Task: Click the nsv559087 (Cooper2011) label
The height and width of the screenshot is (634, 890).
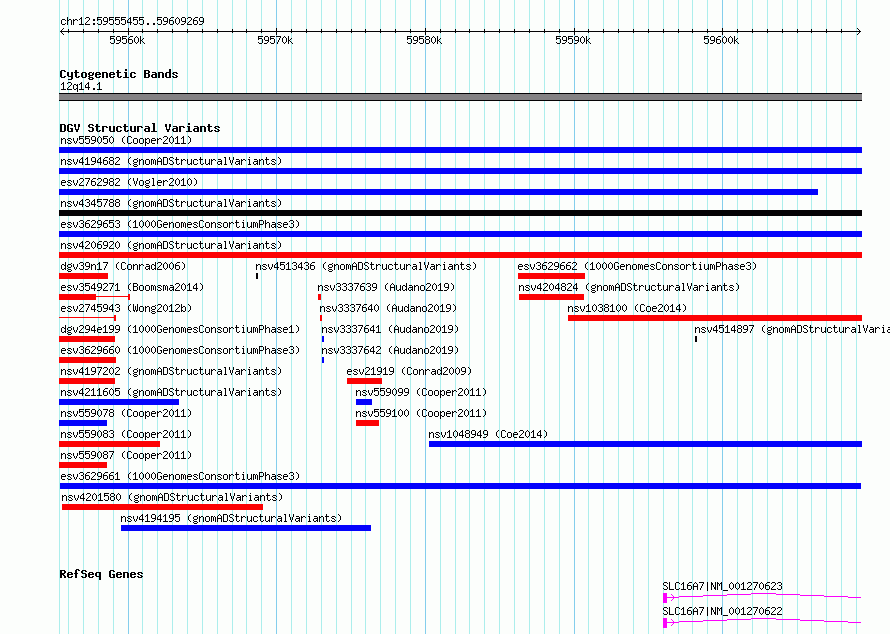Action: coord(126,455)
